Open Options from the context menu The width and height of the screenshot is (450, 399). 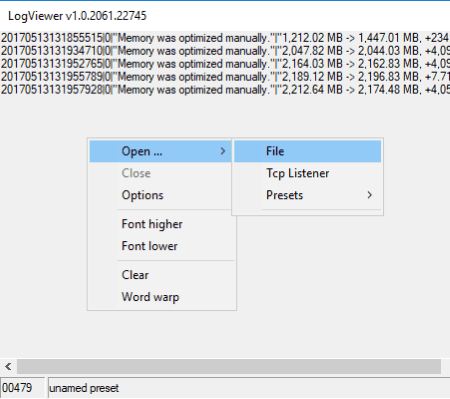[x=160, y=195]
